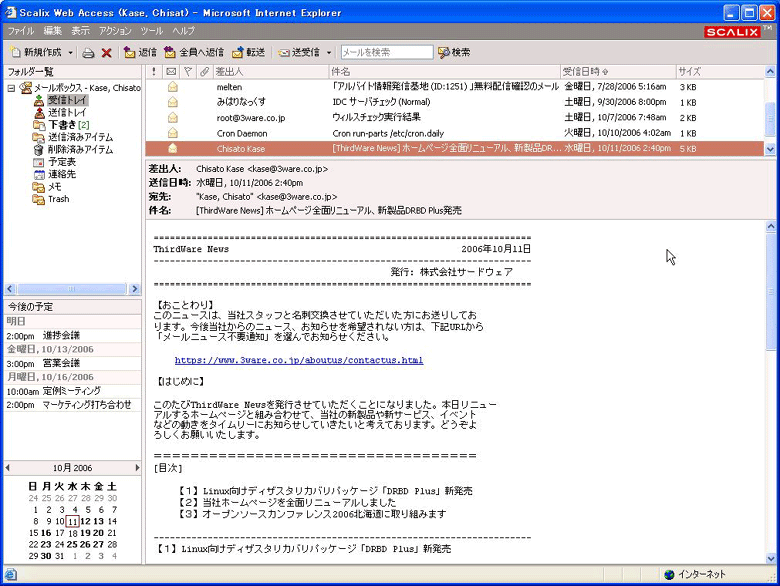Click envelope icon of みはりなっくす message
Viewport: 780px width, 586px height.
click(173, 102)
